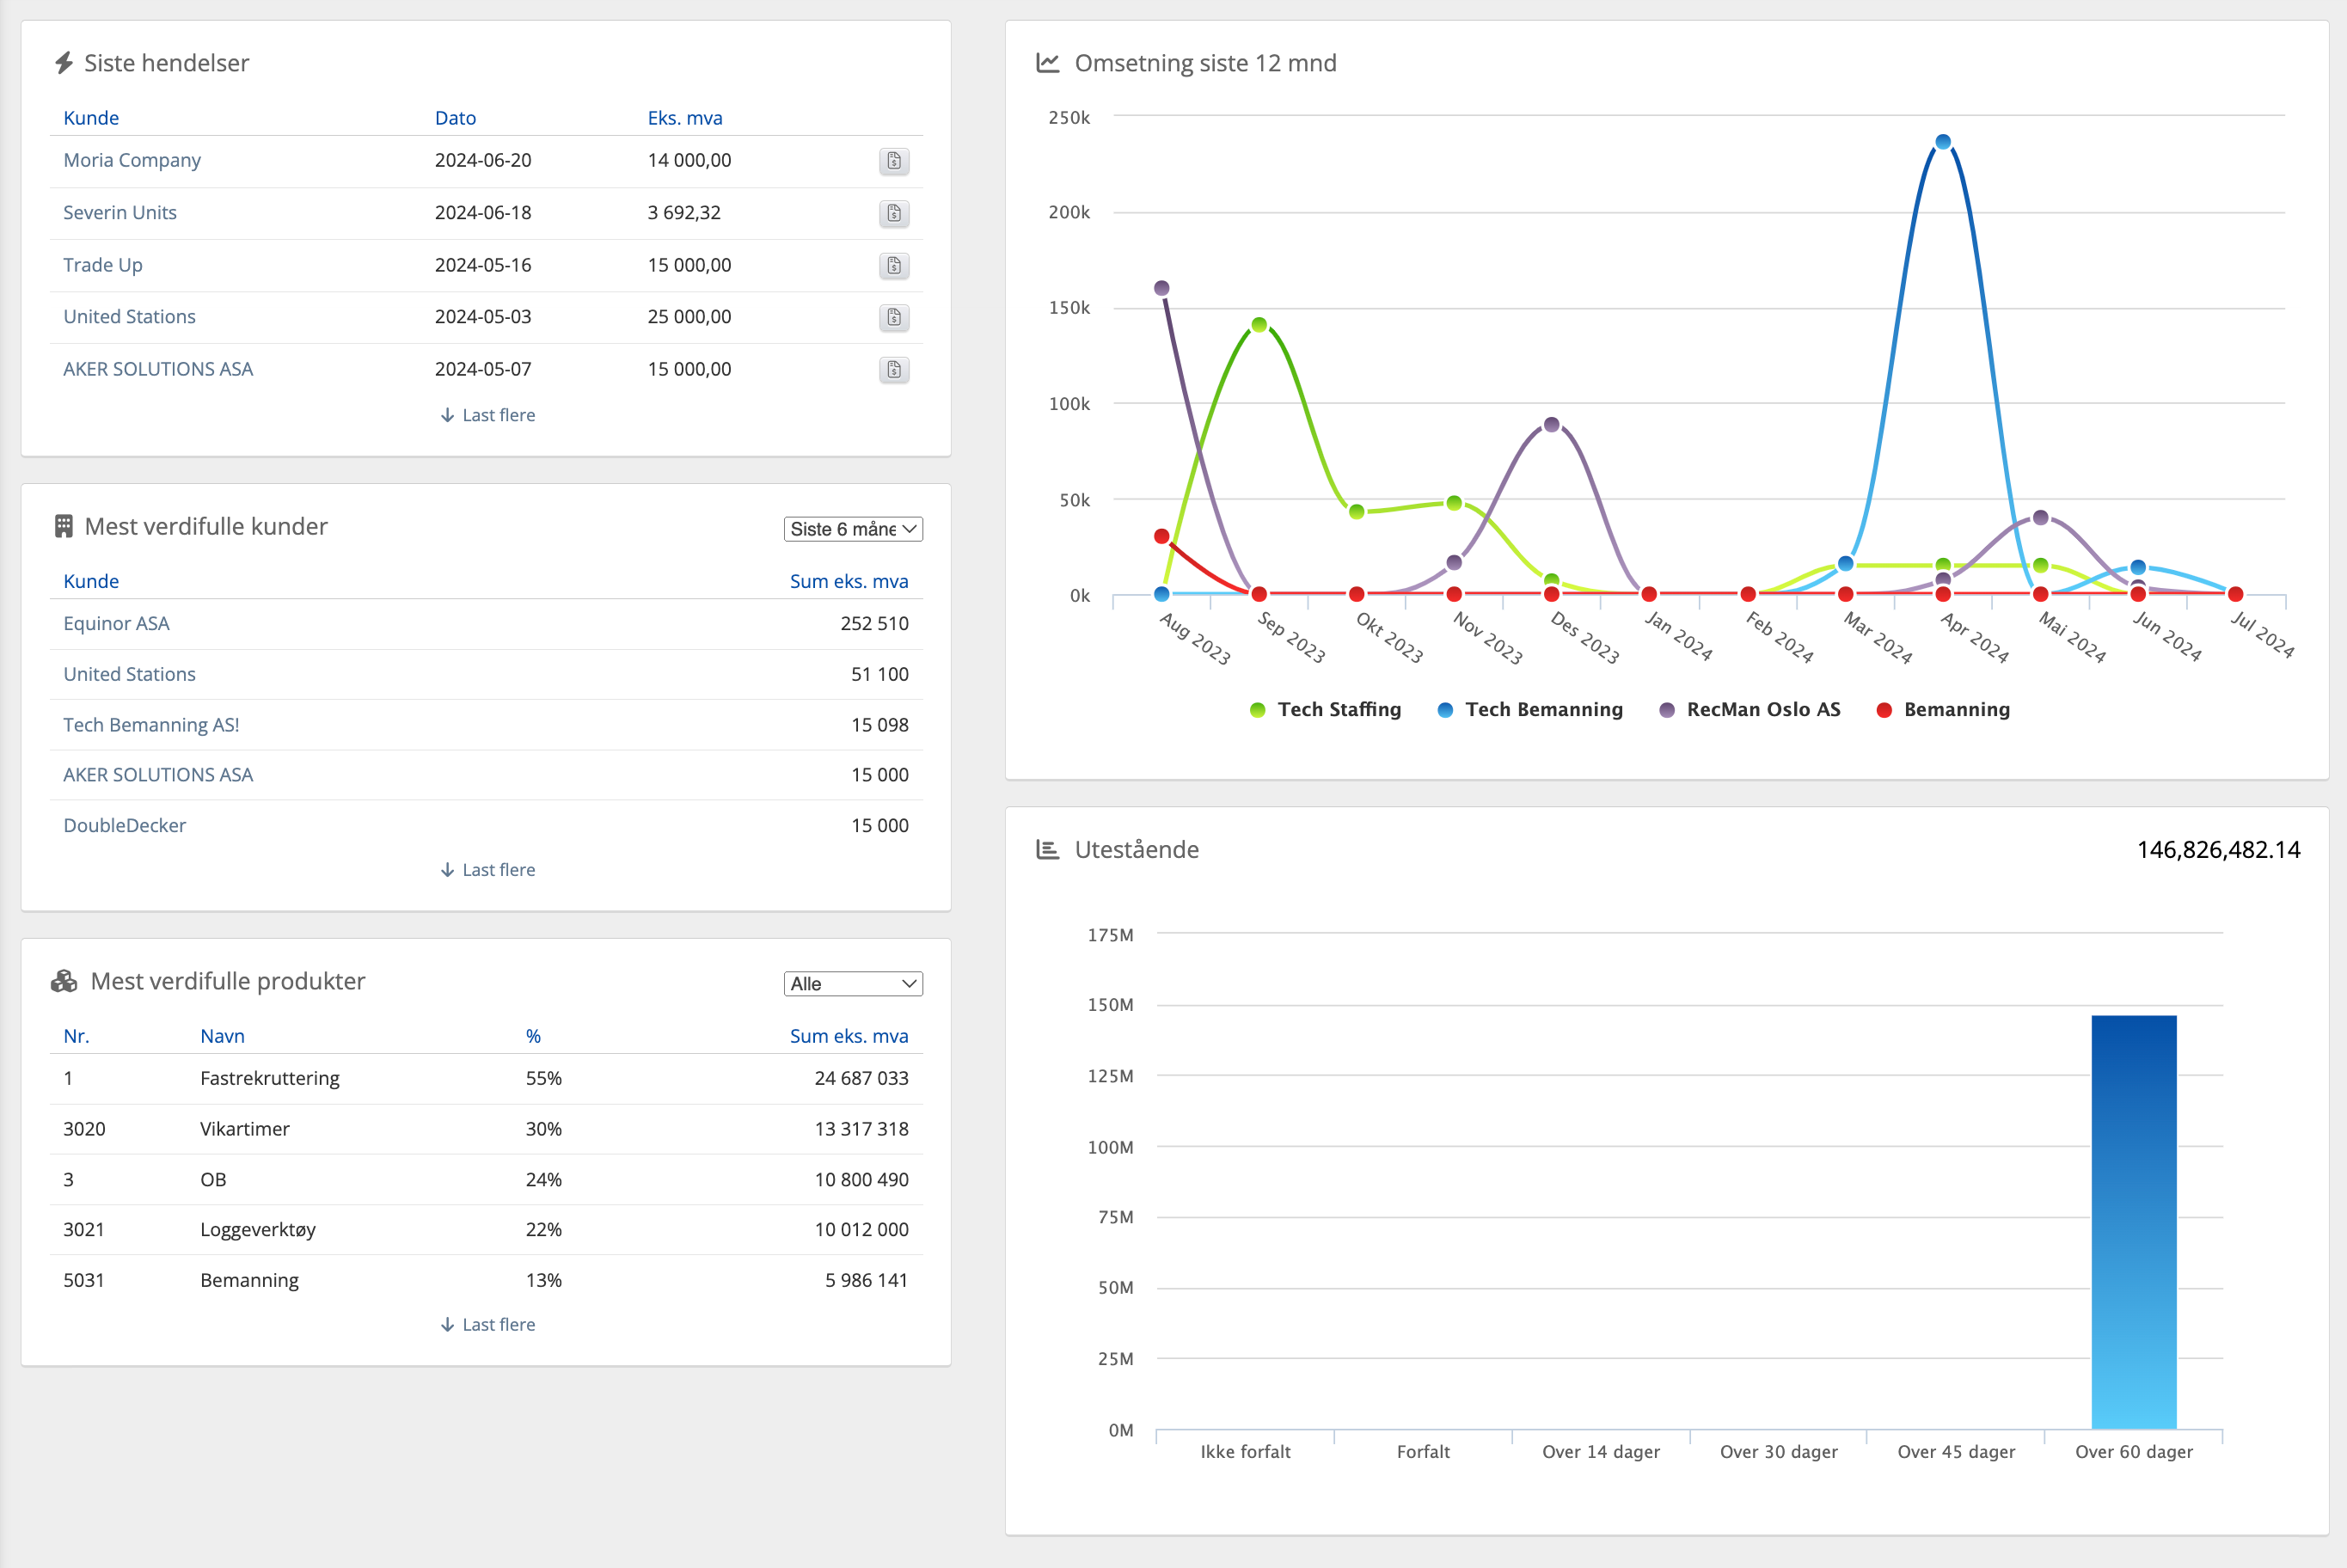Sort the events table by the Dato header
This screenshot has height=1568, width=2347.
click(x=455, y=118)
